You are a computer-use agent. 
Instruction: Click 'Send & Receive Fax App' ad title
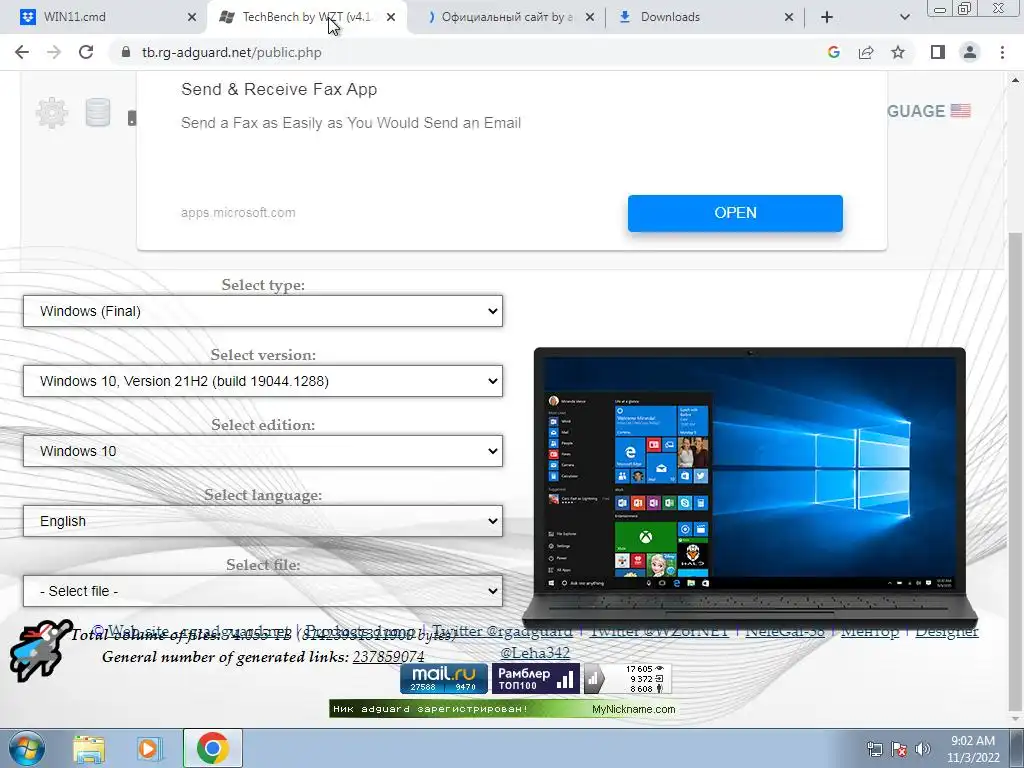coord(279,89)
